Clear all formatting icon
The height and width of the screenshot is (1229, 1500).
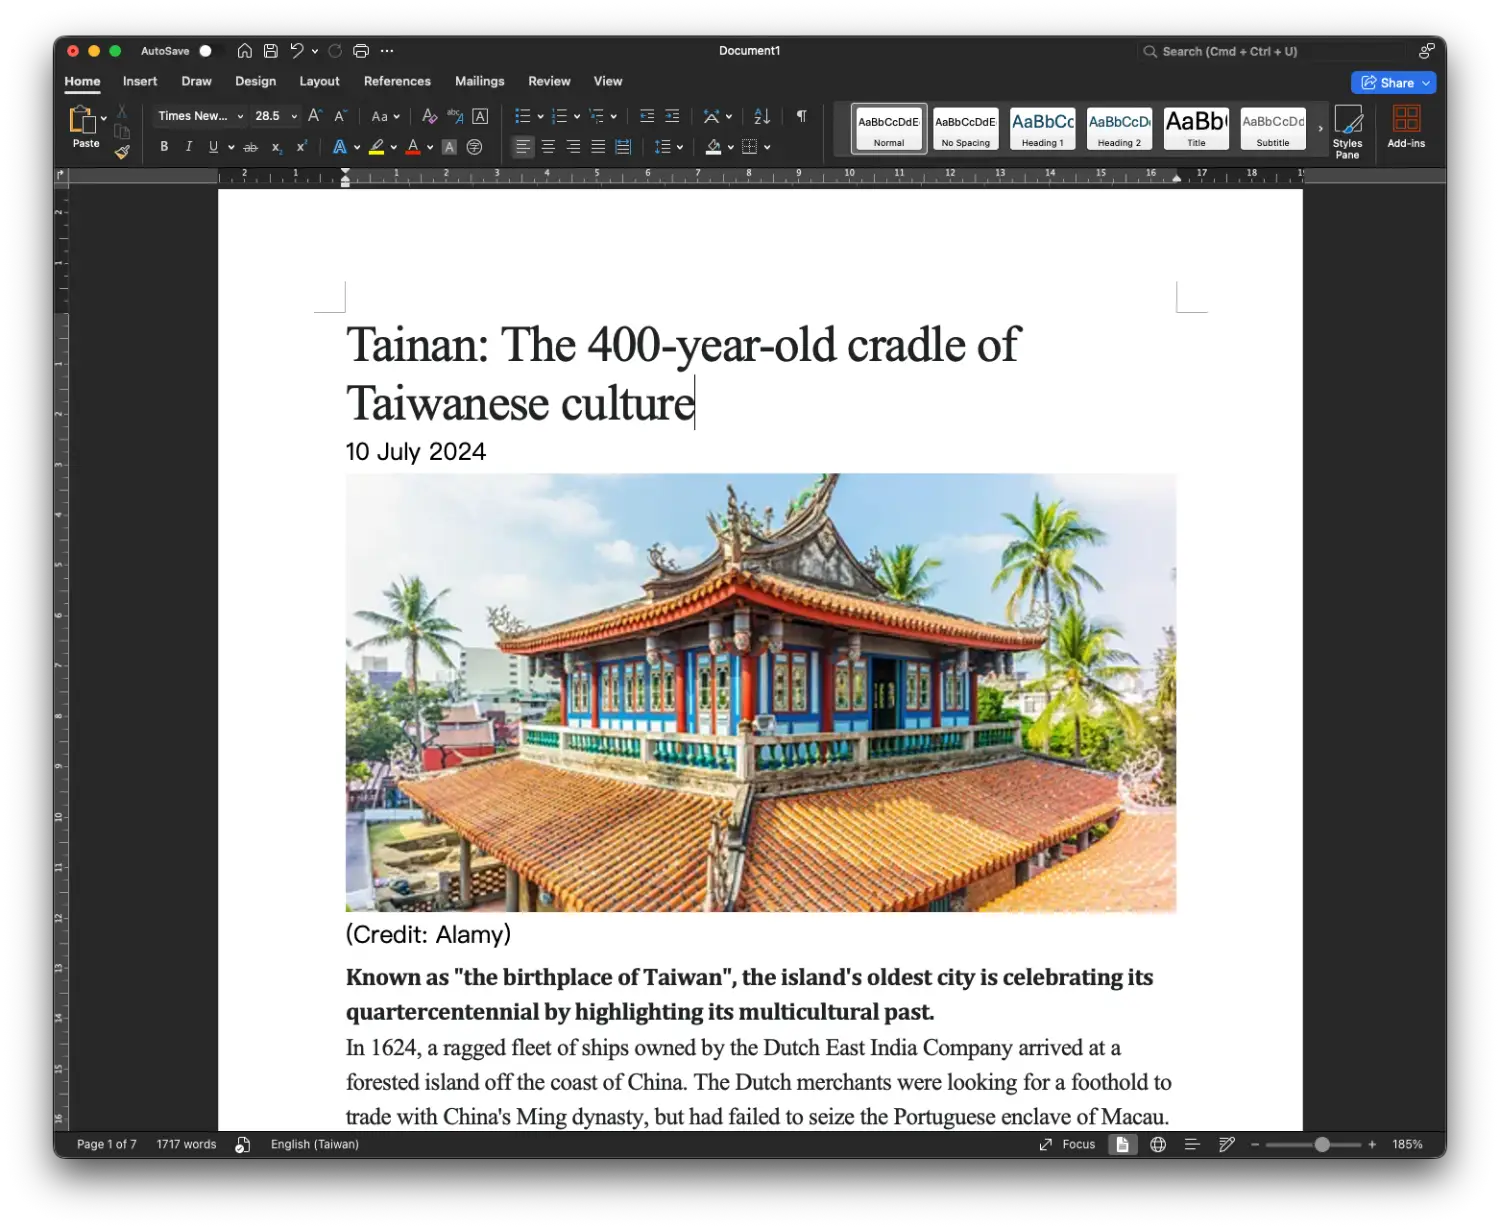(x=429, y=116)
